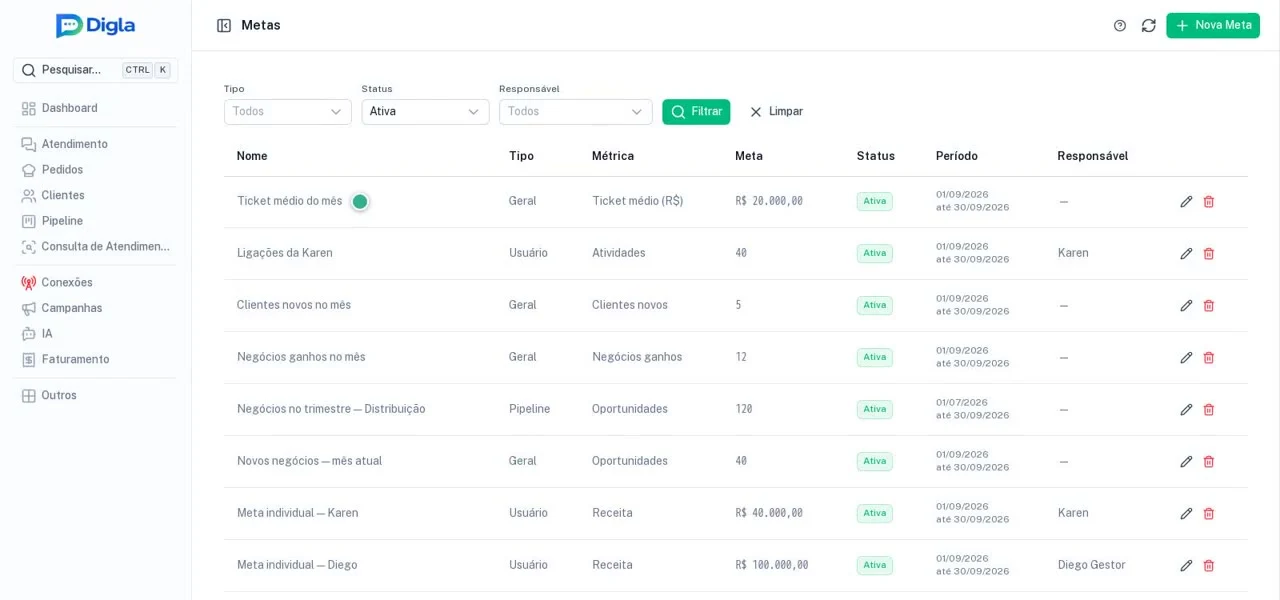Click the 'R$ 100.000,00' meta value
The width and height of the screenshot is (1280, 600).
(772, 566)
